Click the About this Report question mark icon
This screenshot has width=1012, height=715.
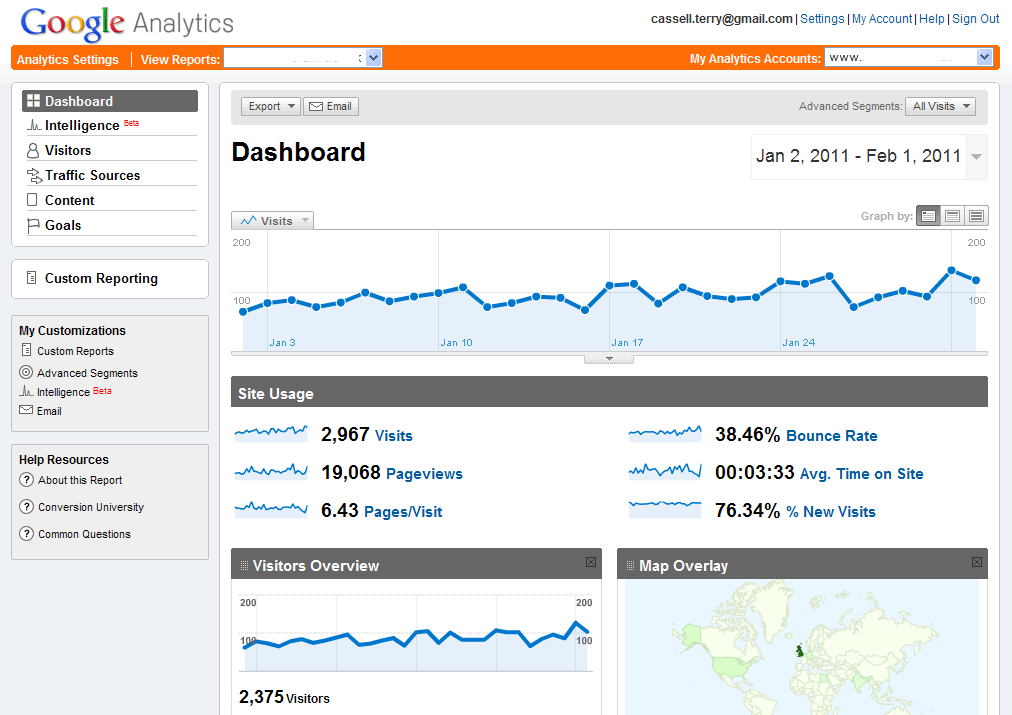tap(27, 480)
